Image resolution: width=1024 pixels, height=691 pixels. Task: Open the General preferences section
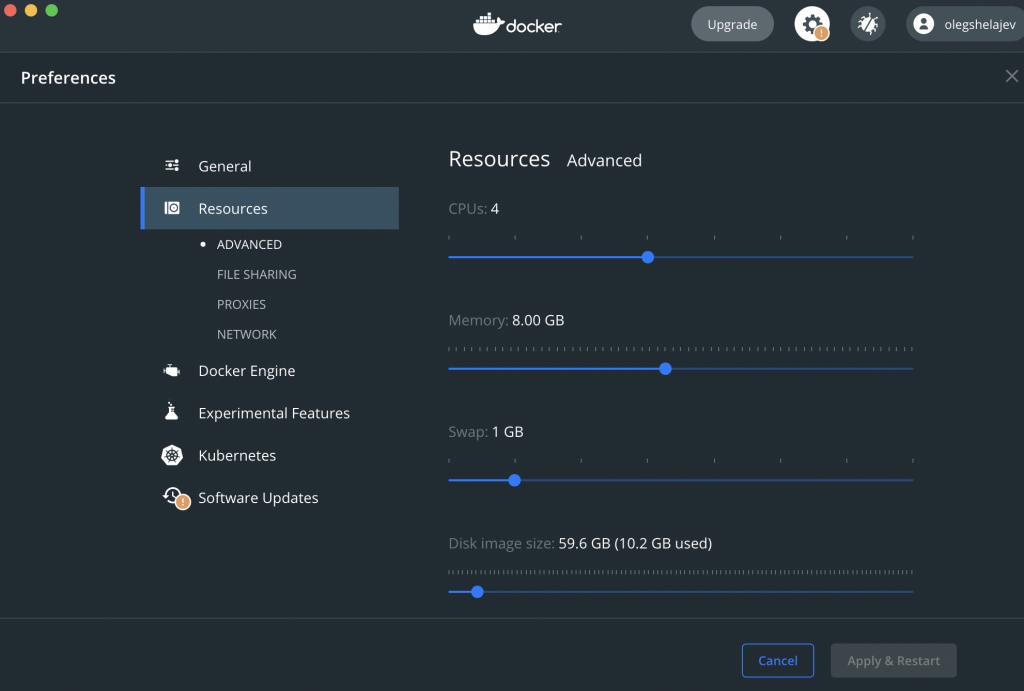225,166
